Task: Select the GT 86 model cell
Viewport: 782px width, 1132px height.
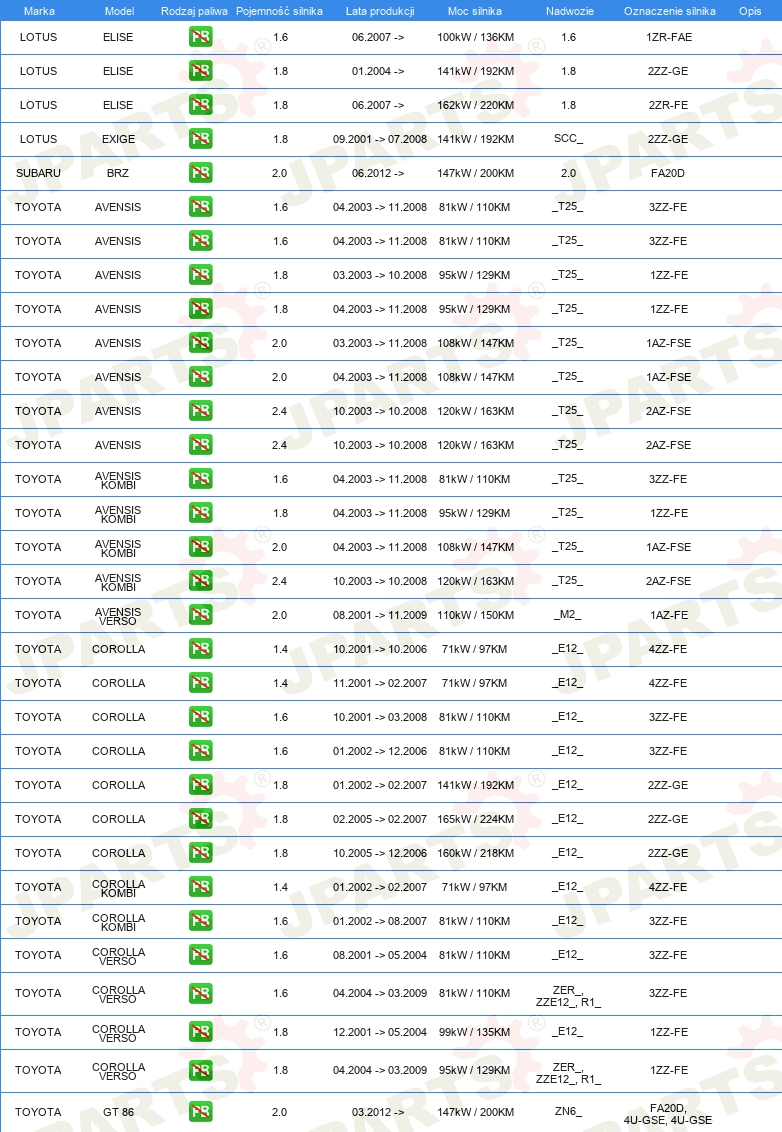Action: point(118,1113)
